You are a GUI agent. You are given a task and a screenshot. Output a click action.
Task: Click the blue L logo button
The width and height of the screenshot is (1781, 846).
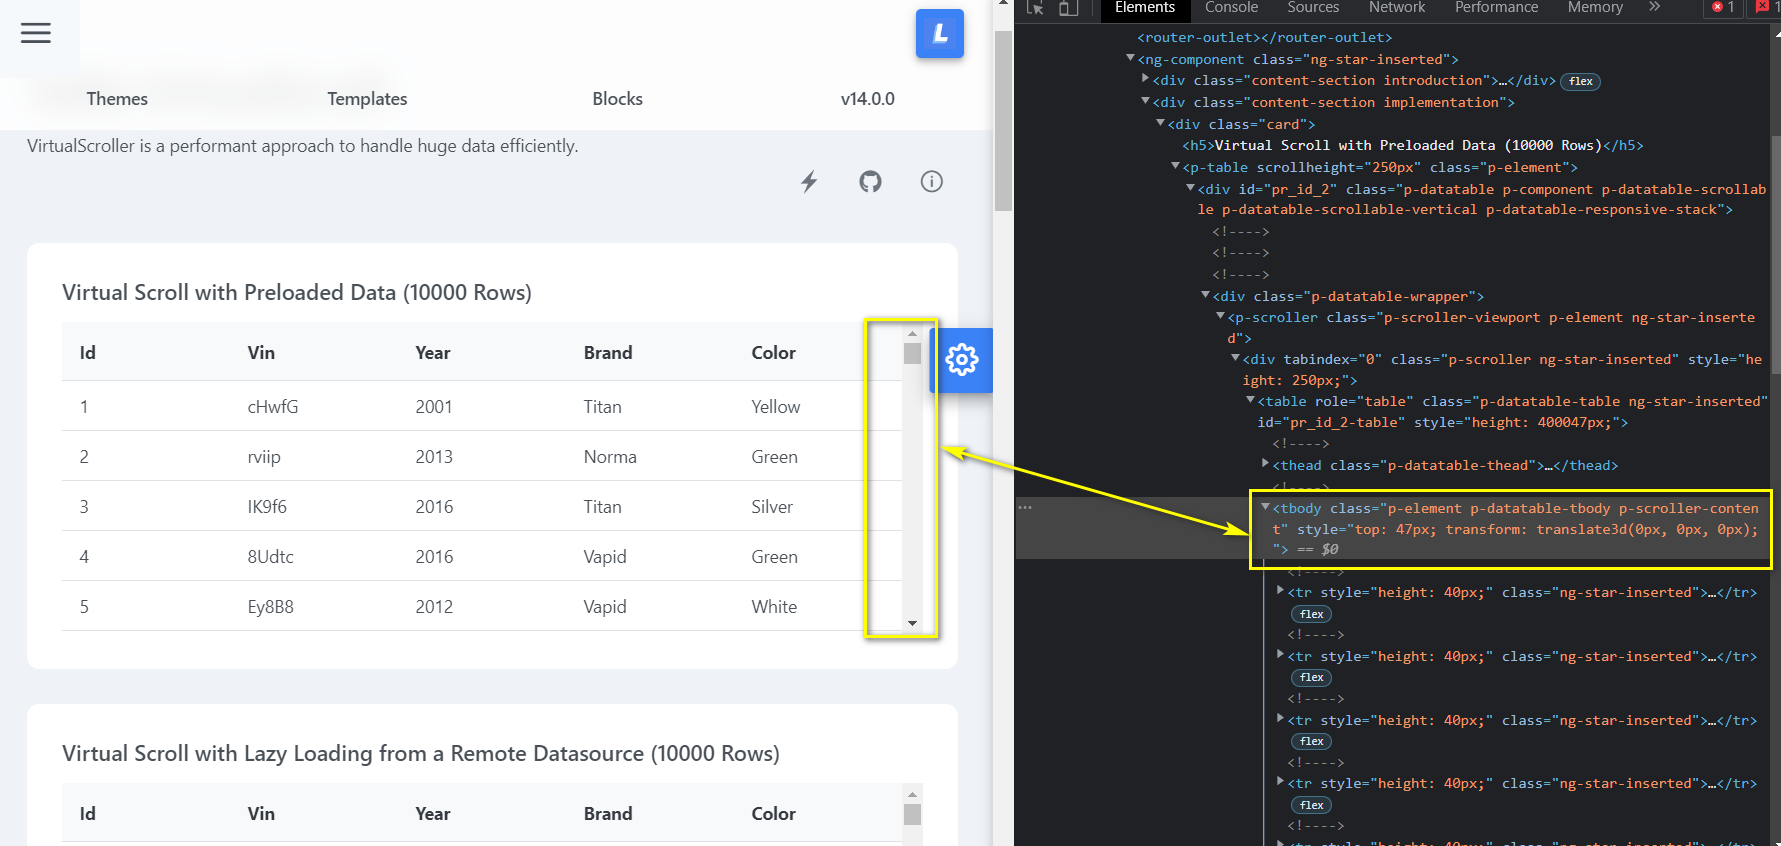click(x=939, y=33)
